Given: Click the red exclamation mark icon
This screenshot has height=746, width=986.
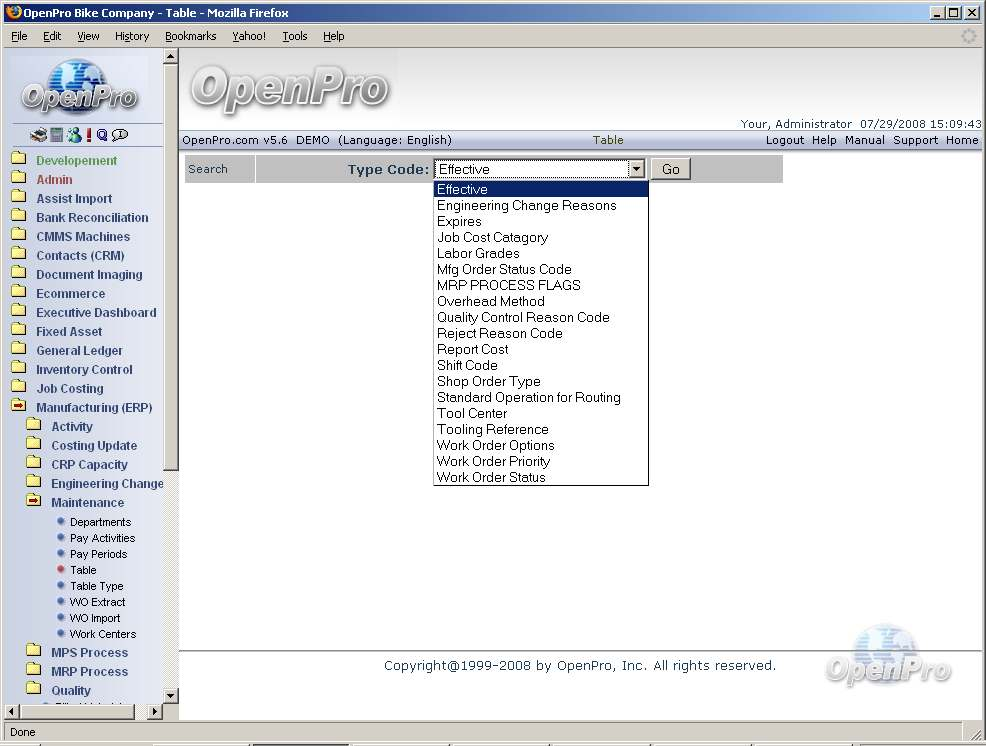Looking at the screenshot, I should 89,135.
